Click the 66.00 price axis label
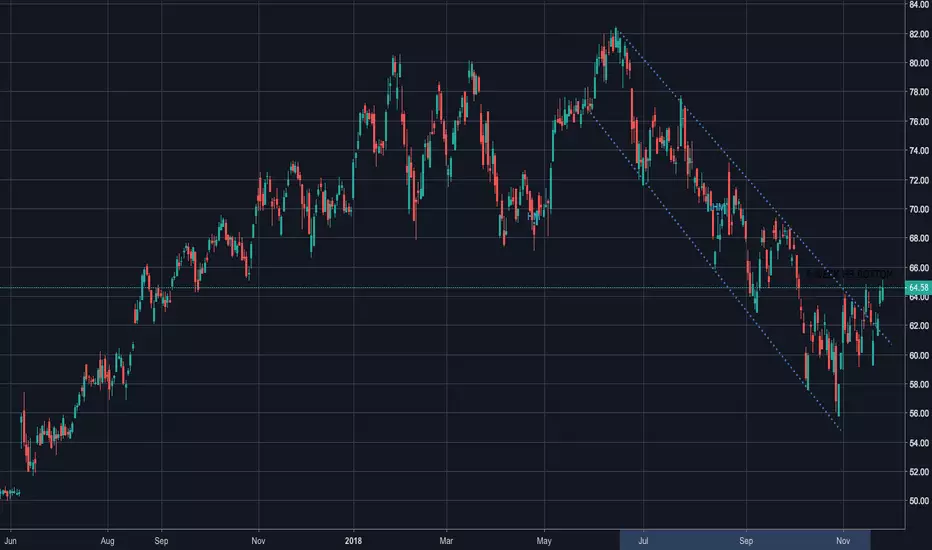The width and height of the screenshot is (932, 550). (x=919, y=268)
